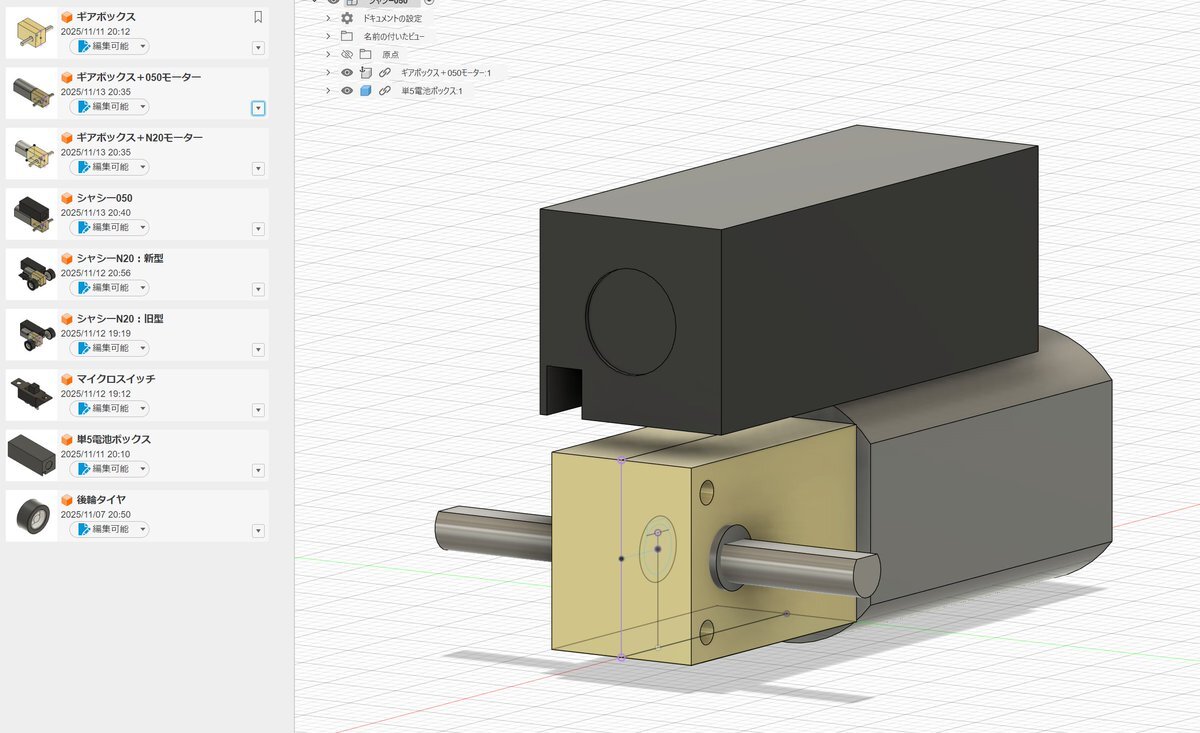Click the blue component cube icon for 単5電池ボックス:1
This screenshot has height=733, width=1200.
(365, 91)
